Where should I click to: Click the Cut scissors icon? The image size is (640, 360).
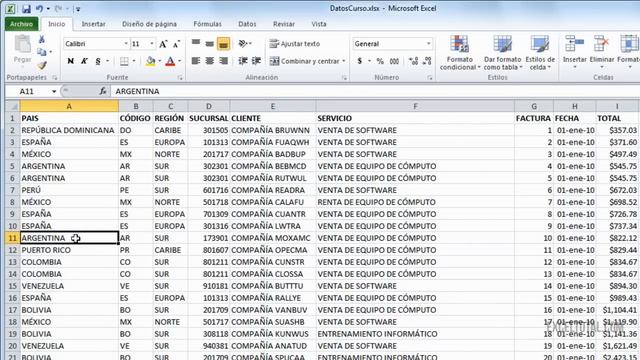pyautogui.click(x=42, y=40)
